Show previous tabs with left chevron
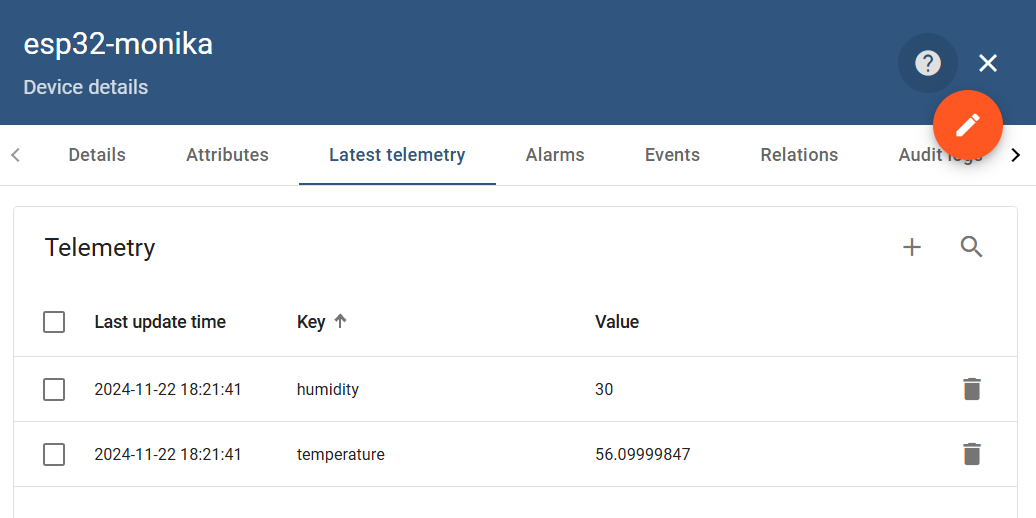Viewport: 1036px width, 518px height. pyautogui.click(x=17, y=155)
